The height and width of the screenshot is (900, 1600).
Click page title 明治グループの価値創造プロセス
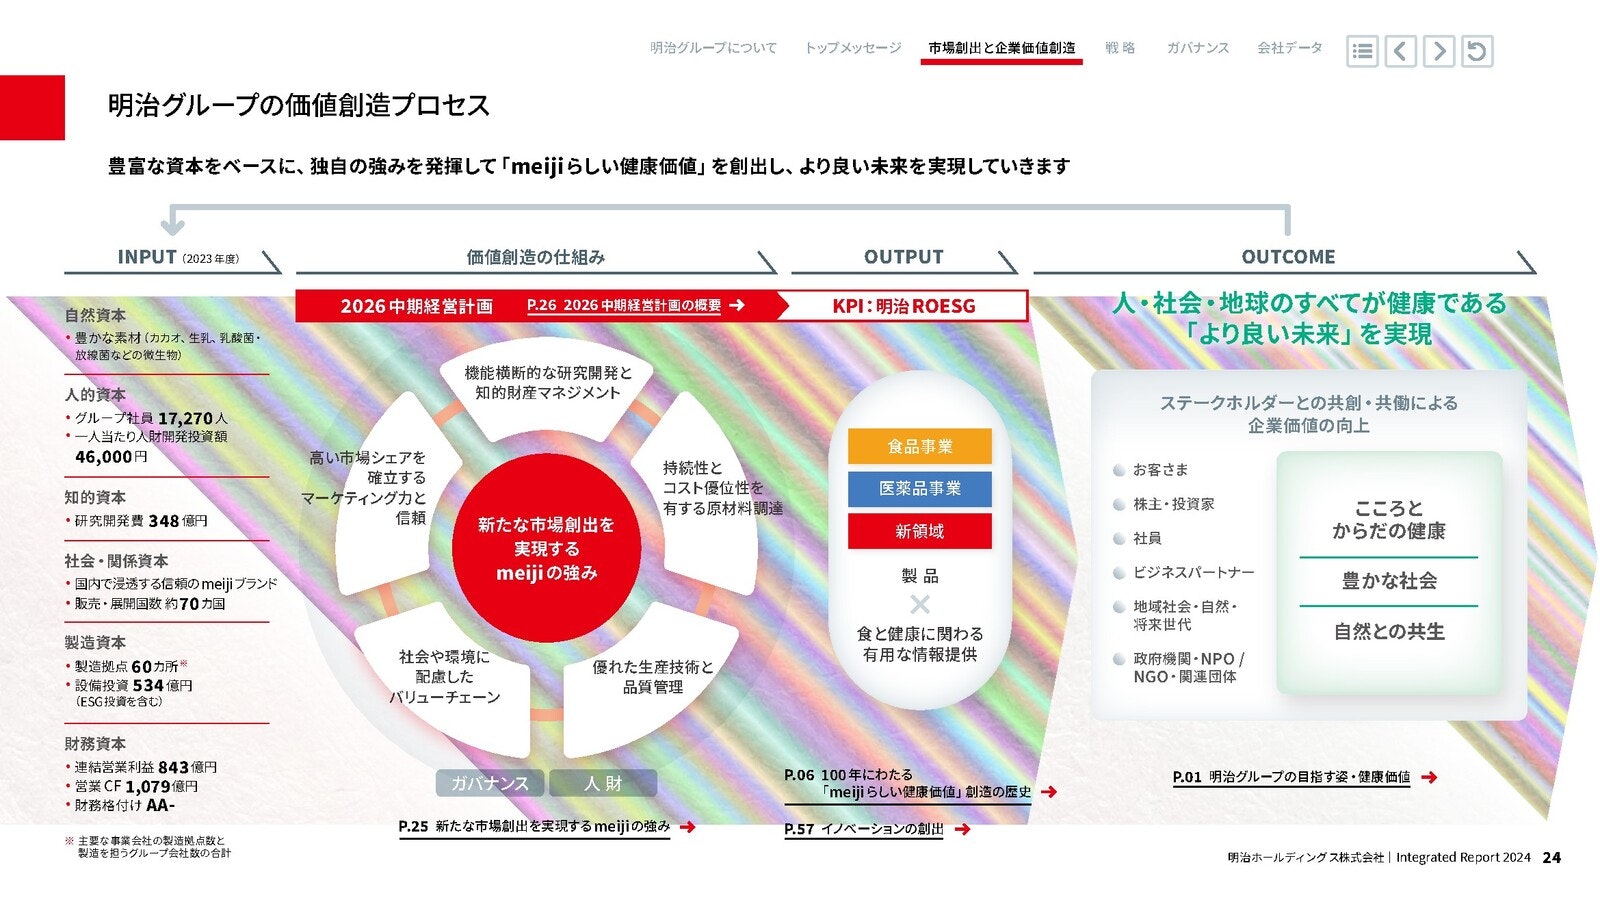coord(299,105)
